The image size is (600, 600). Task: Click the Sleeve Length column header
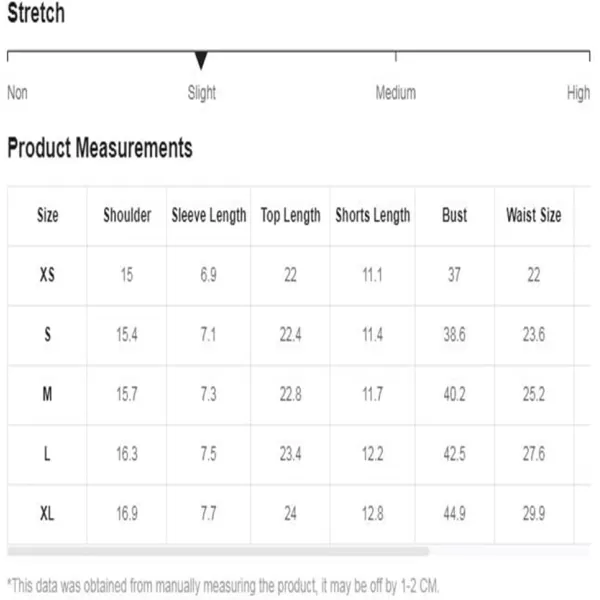point(209,215)
